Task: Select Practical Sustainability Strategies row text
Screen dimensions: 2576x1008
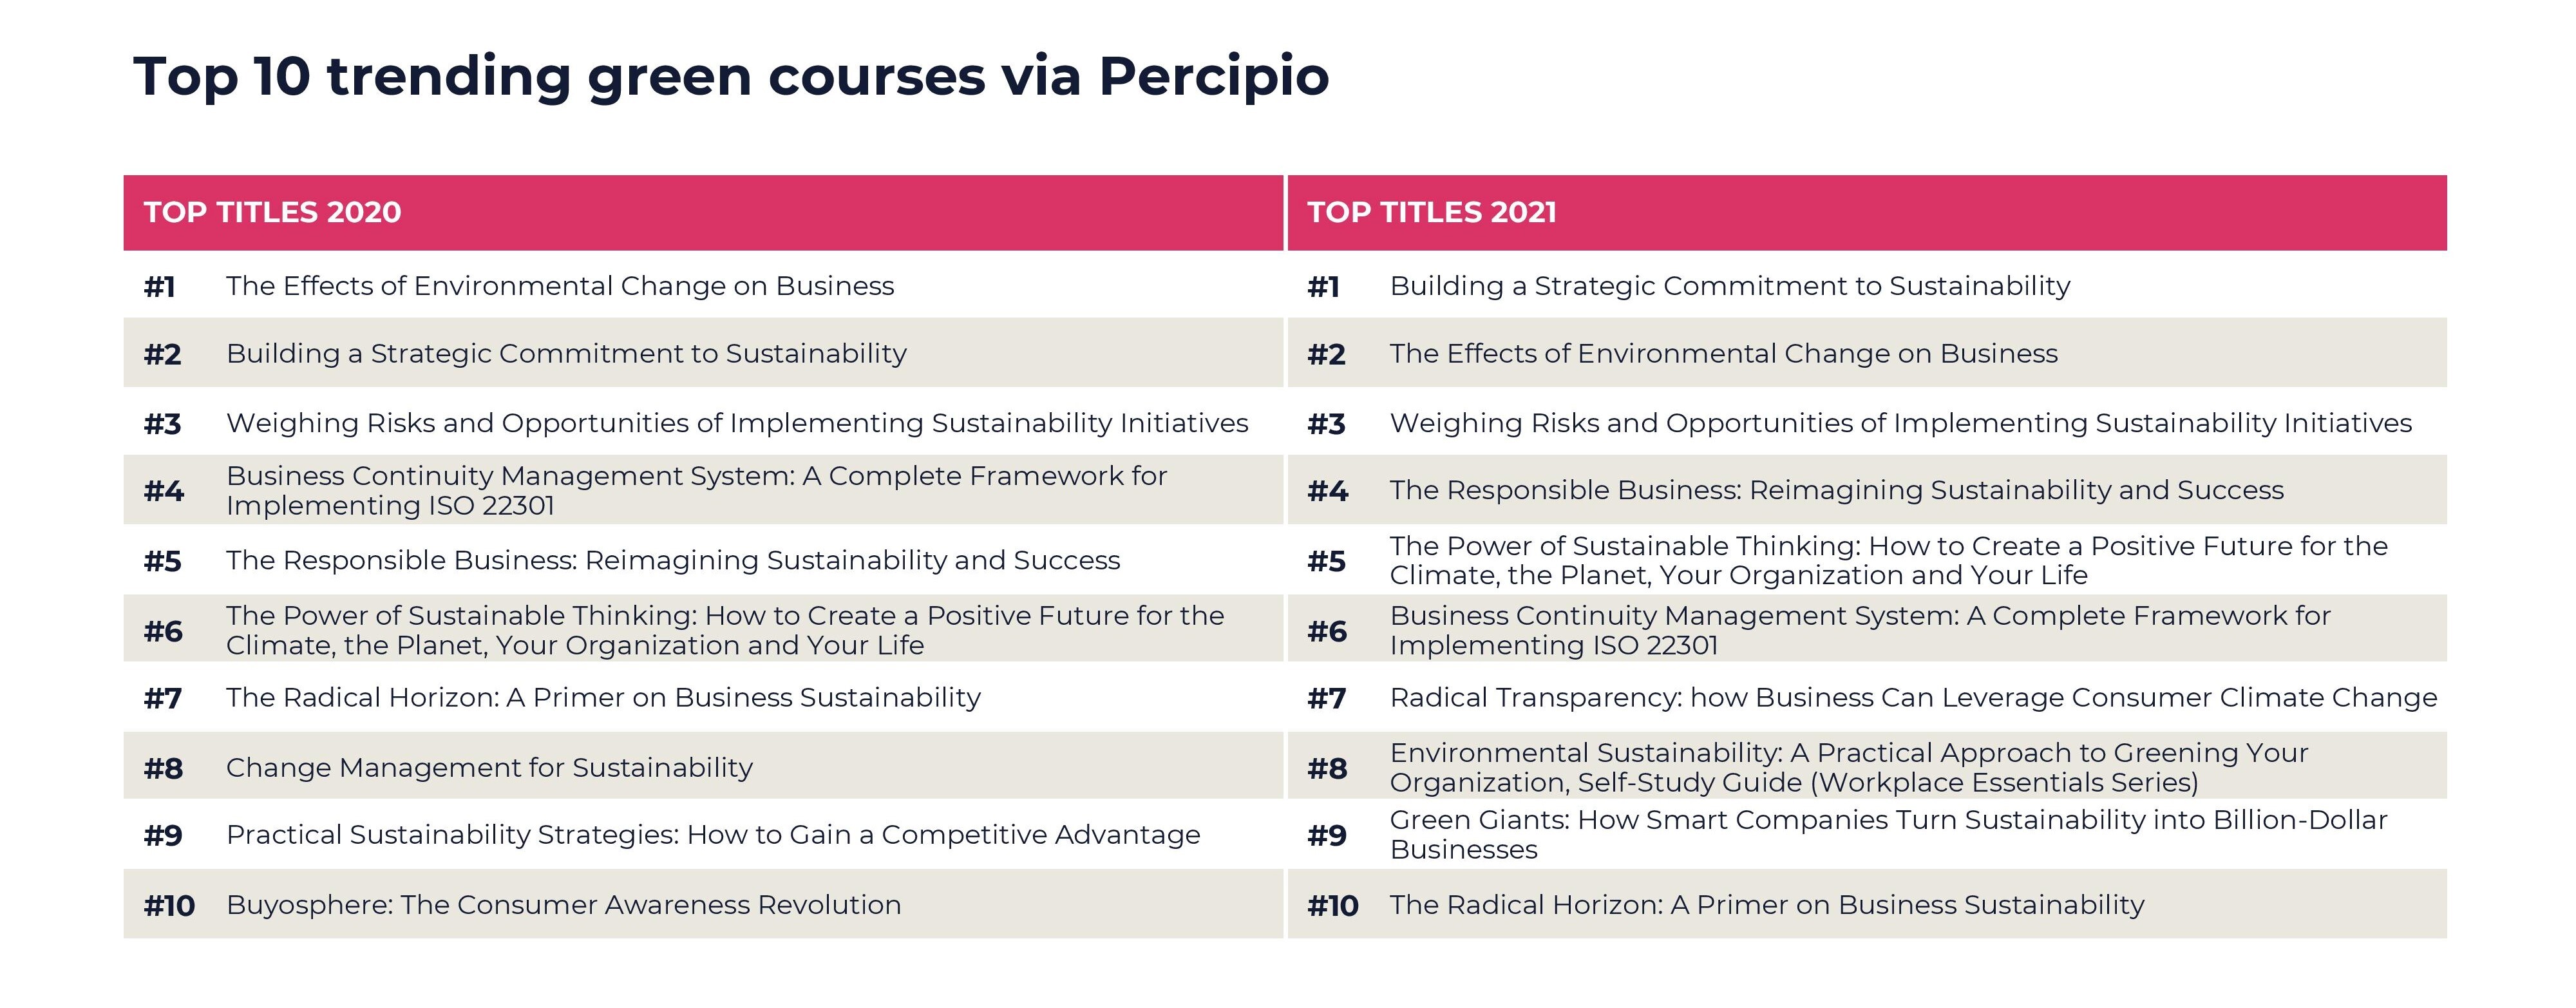Action: pyautogui.click(x=713, y=835)
